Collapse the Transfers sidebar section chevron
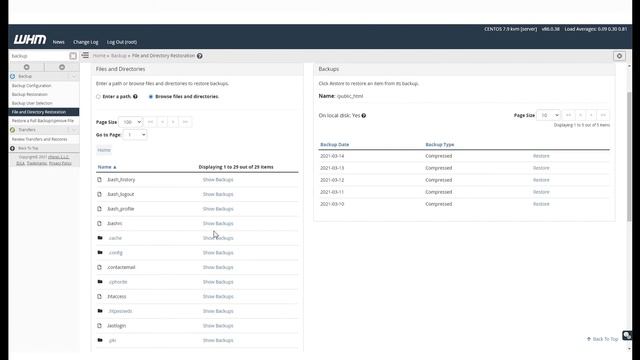 pos(74,130)
